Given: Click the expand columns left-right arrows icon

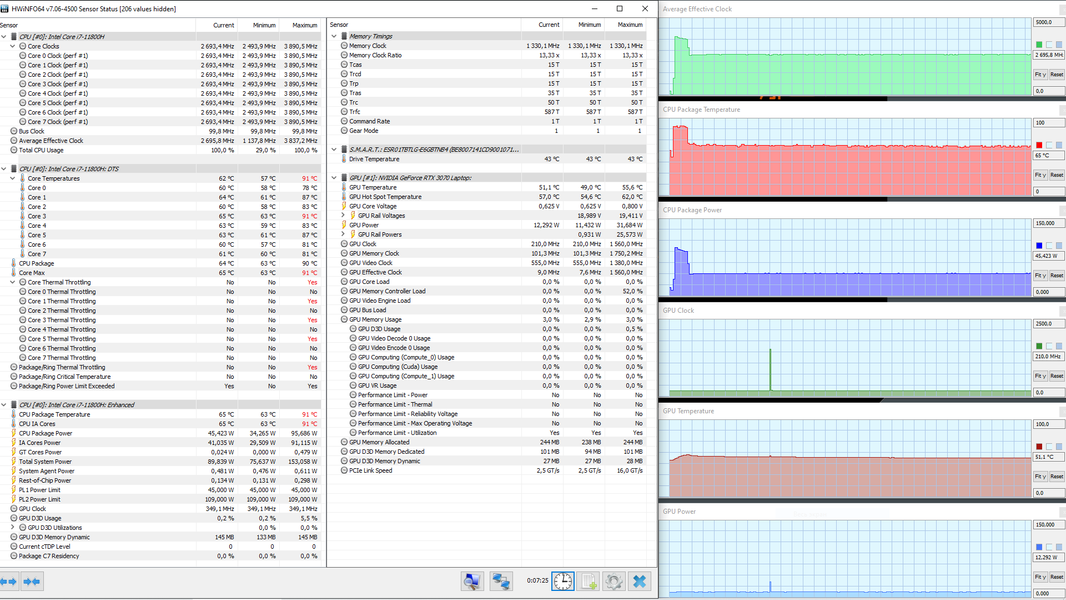Looking at the screenshot, I should pyautogui.click(x=9, y=582).
